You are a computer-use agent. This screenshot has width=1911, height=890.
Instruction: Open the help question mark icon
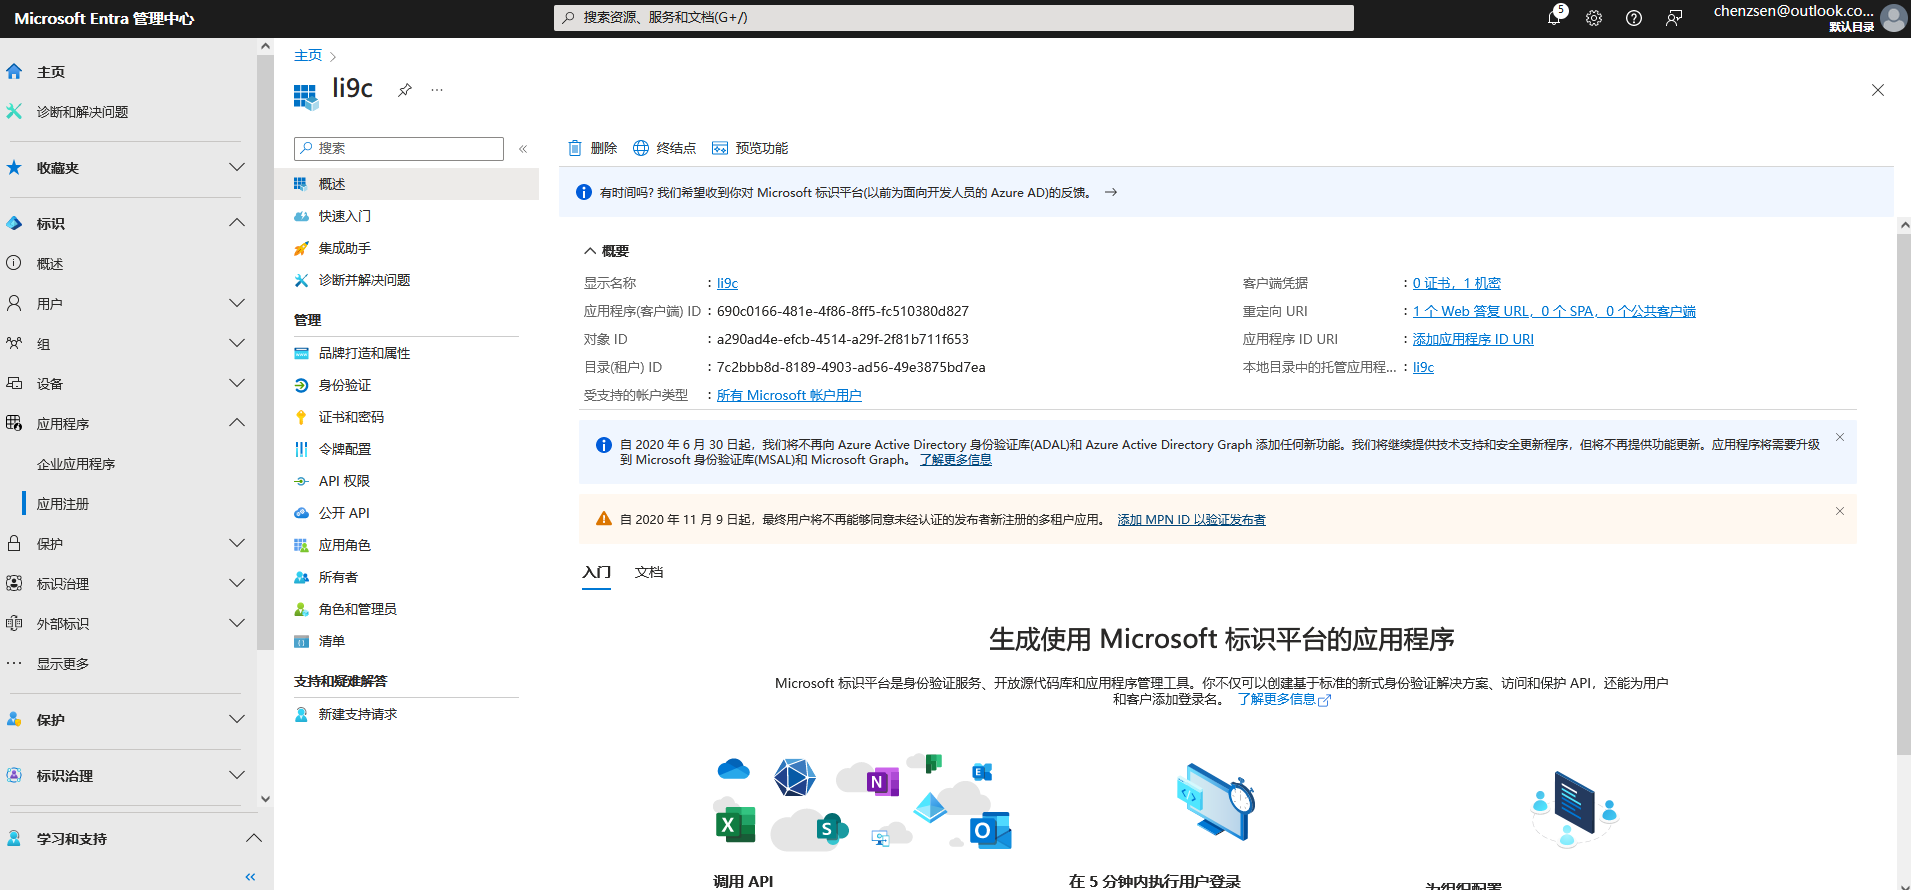click(x=1634, y=18)
